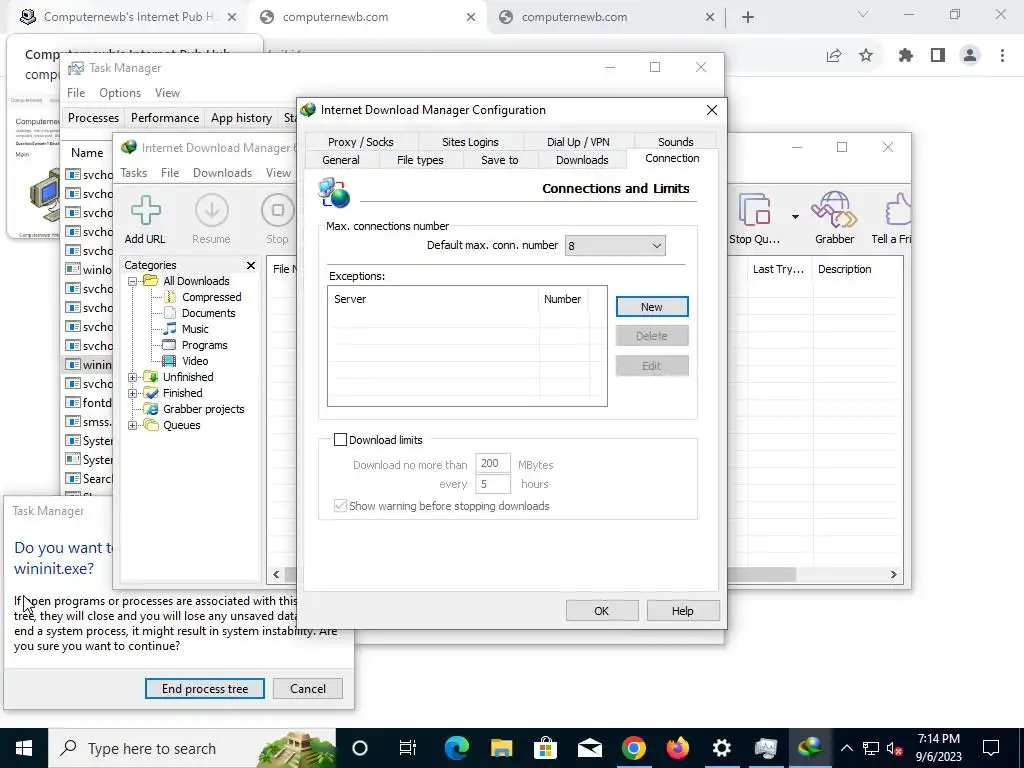Switch to Task Manager Performance tab
Viewport: 1024px width, 768px height.
tap(165, 118)
